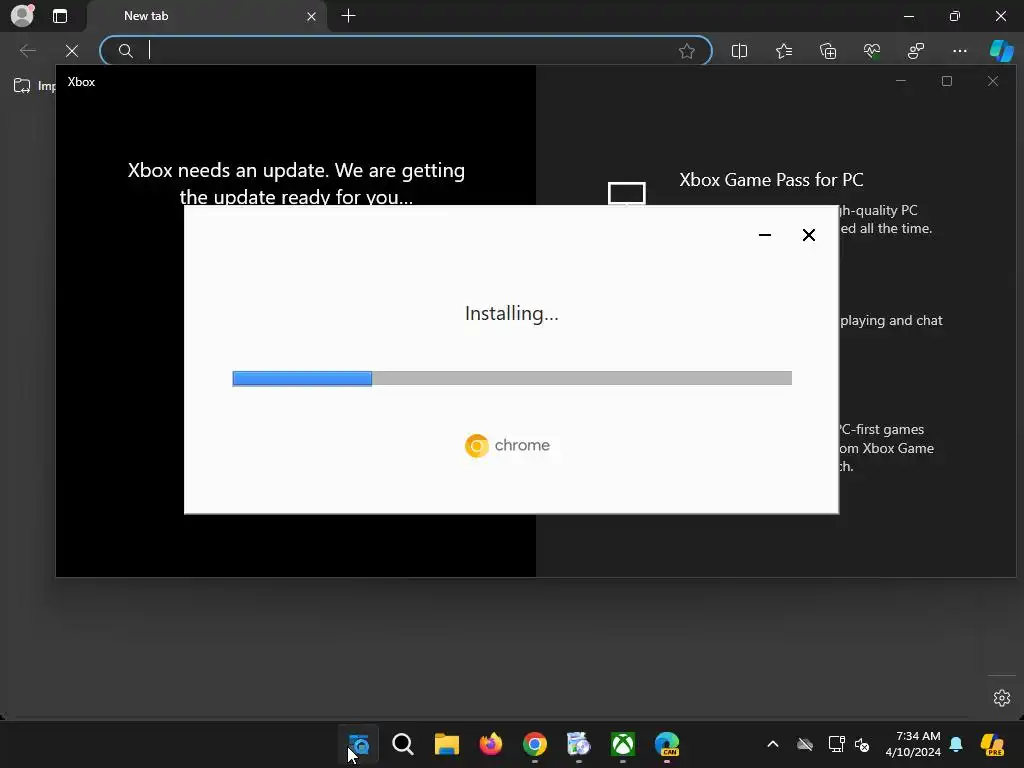Open Collections panel
This screenshot has height=768, width=1024.
[828, 51]
